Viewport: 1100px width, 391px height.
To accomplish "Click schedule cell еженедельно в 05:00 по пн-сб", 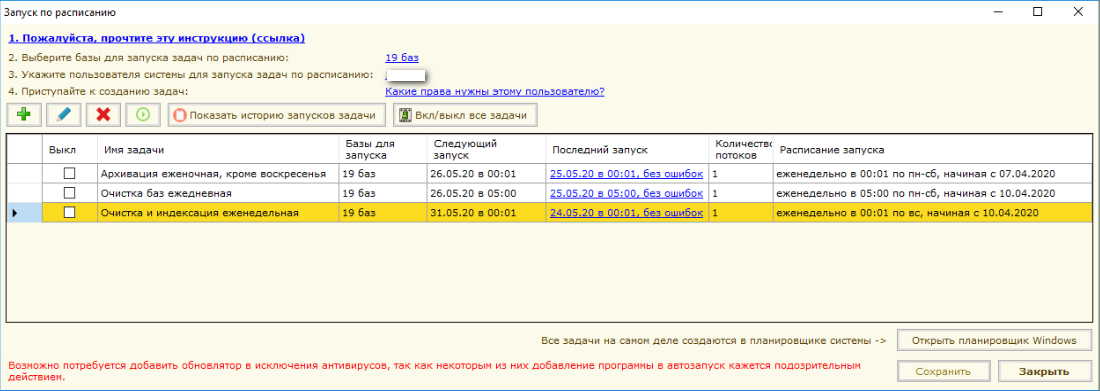I will tap(933, 193).
